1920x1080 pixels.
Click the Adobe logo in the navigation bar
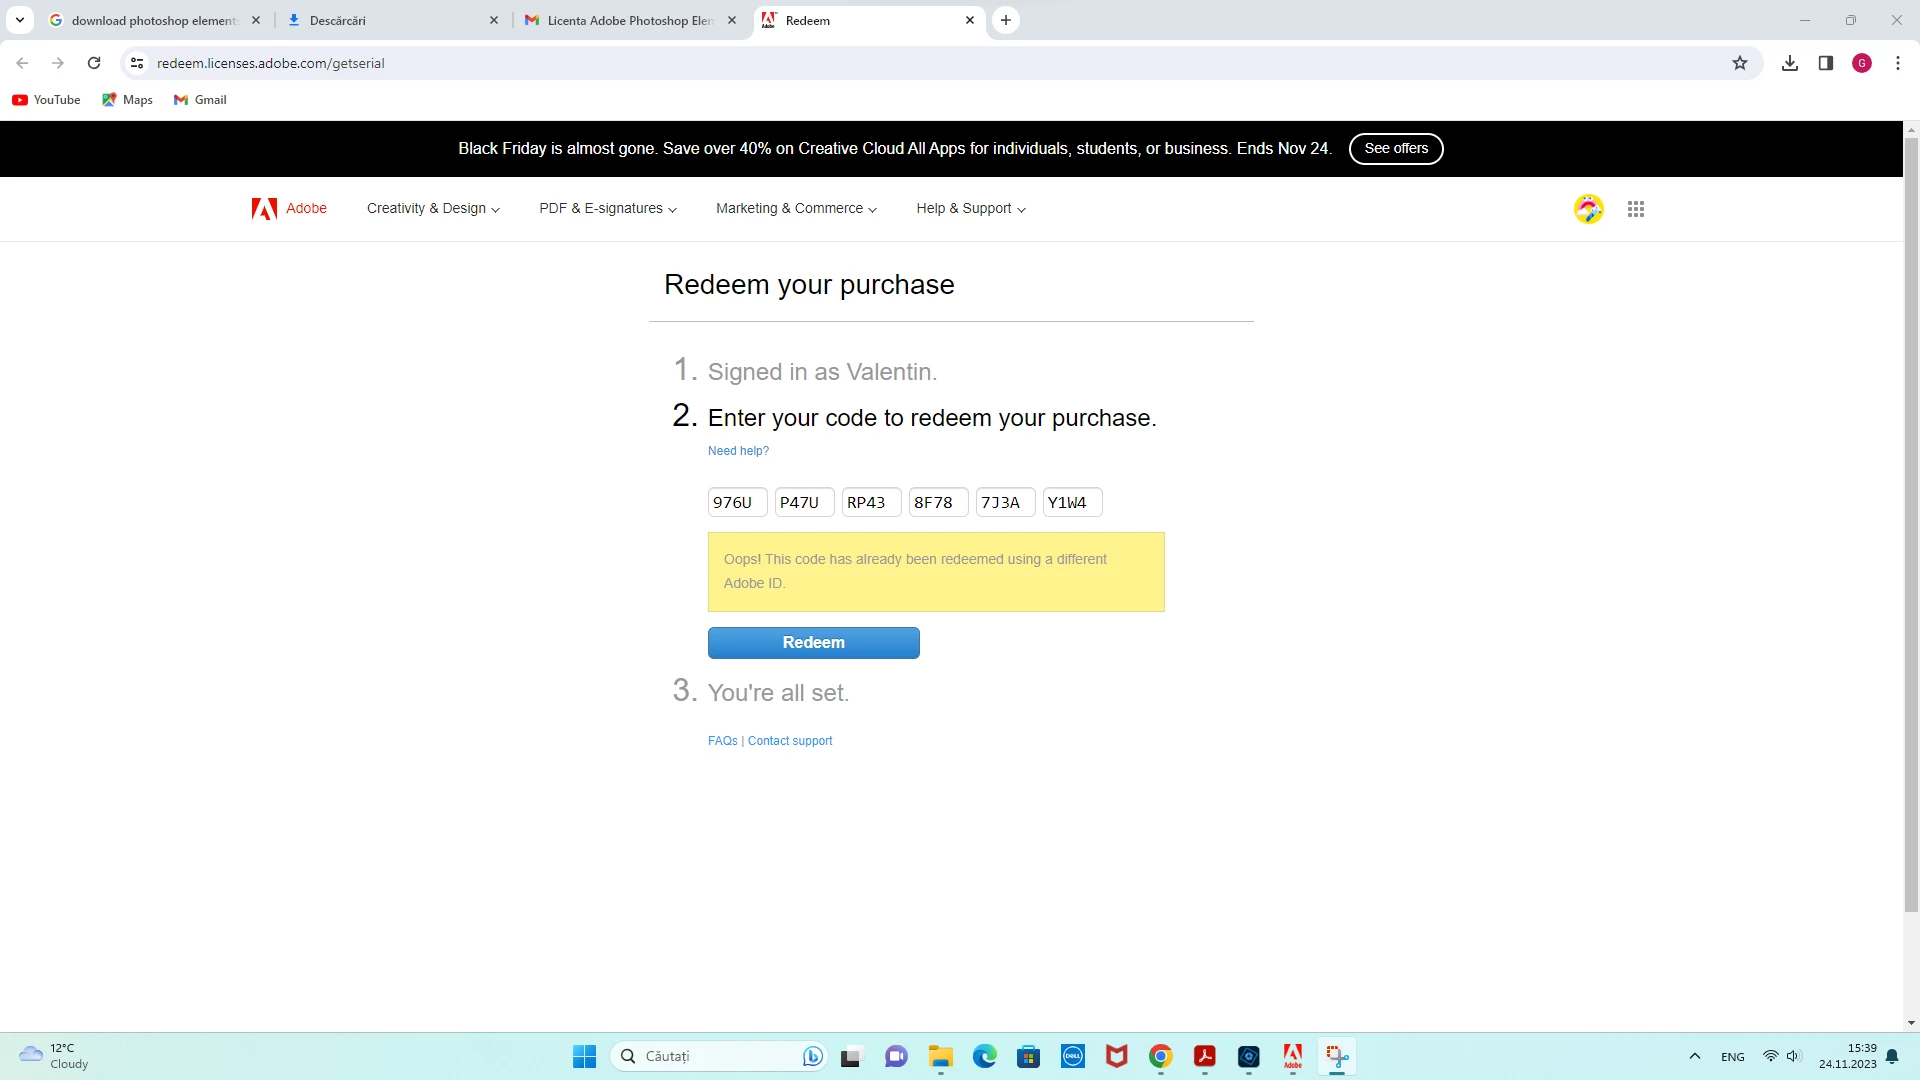(x=289, y=208)
